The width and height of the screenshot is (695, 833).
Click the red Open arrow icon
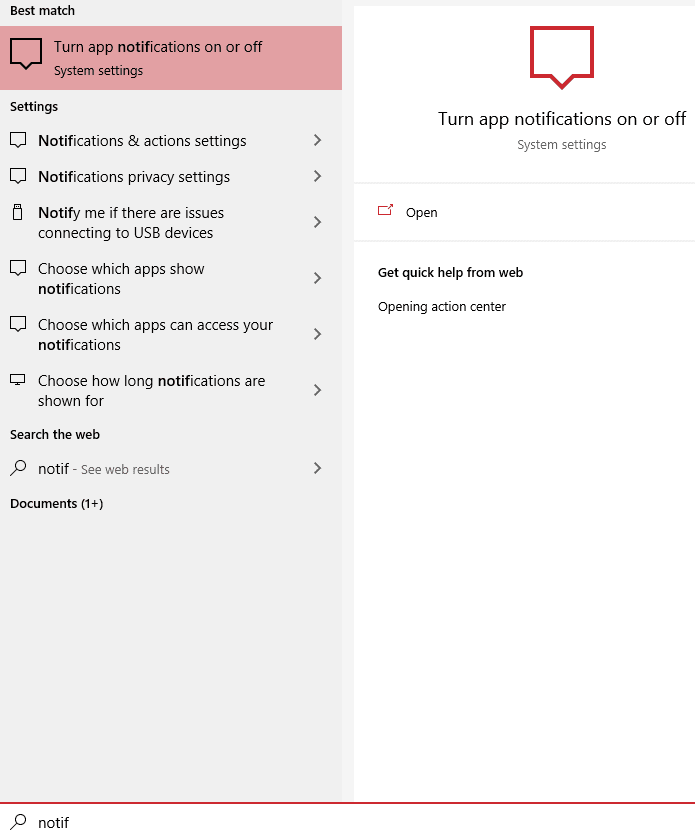coord(385,211)
